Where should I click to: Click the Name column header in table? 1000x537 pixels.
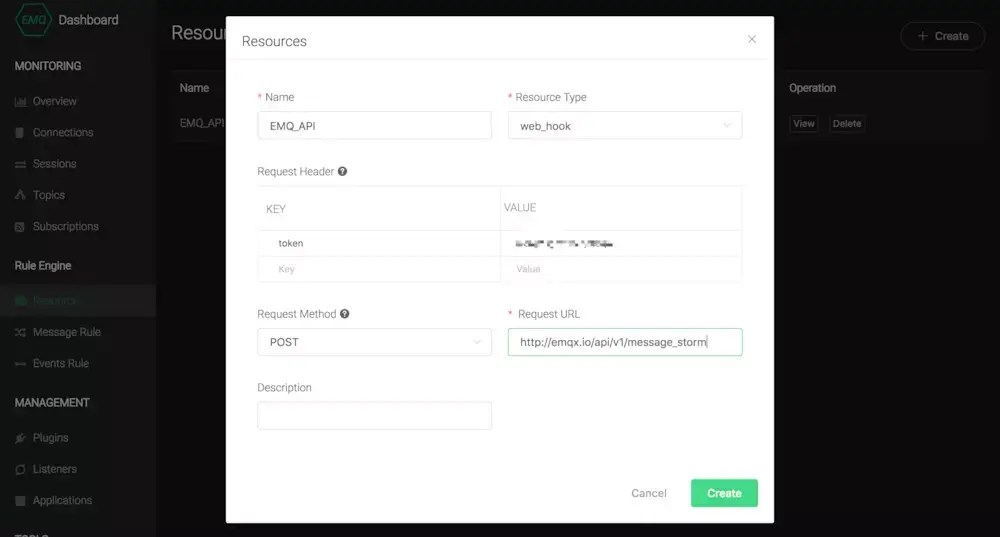(194, 88)
